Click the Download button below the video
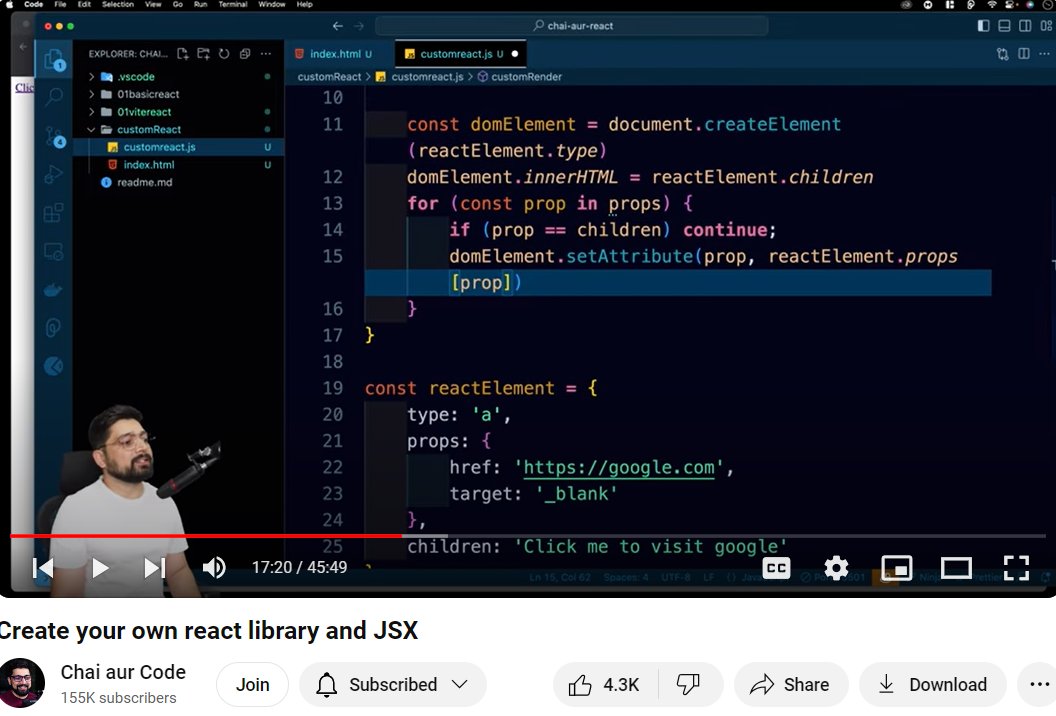This screenshot has width=1056, height=716. [x=932, y=684]
